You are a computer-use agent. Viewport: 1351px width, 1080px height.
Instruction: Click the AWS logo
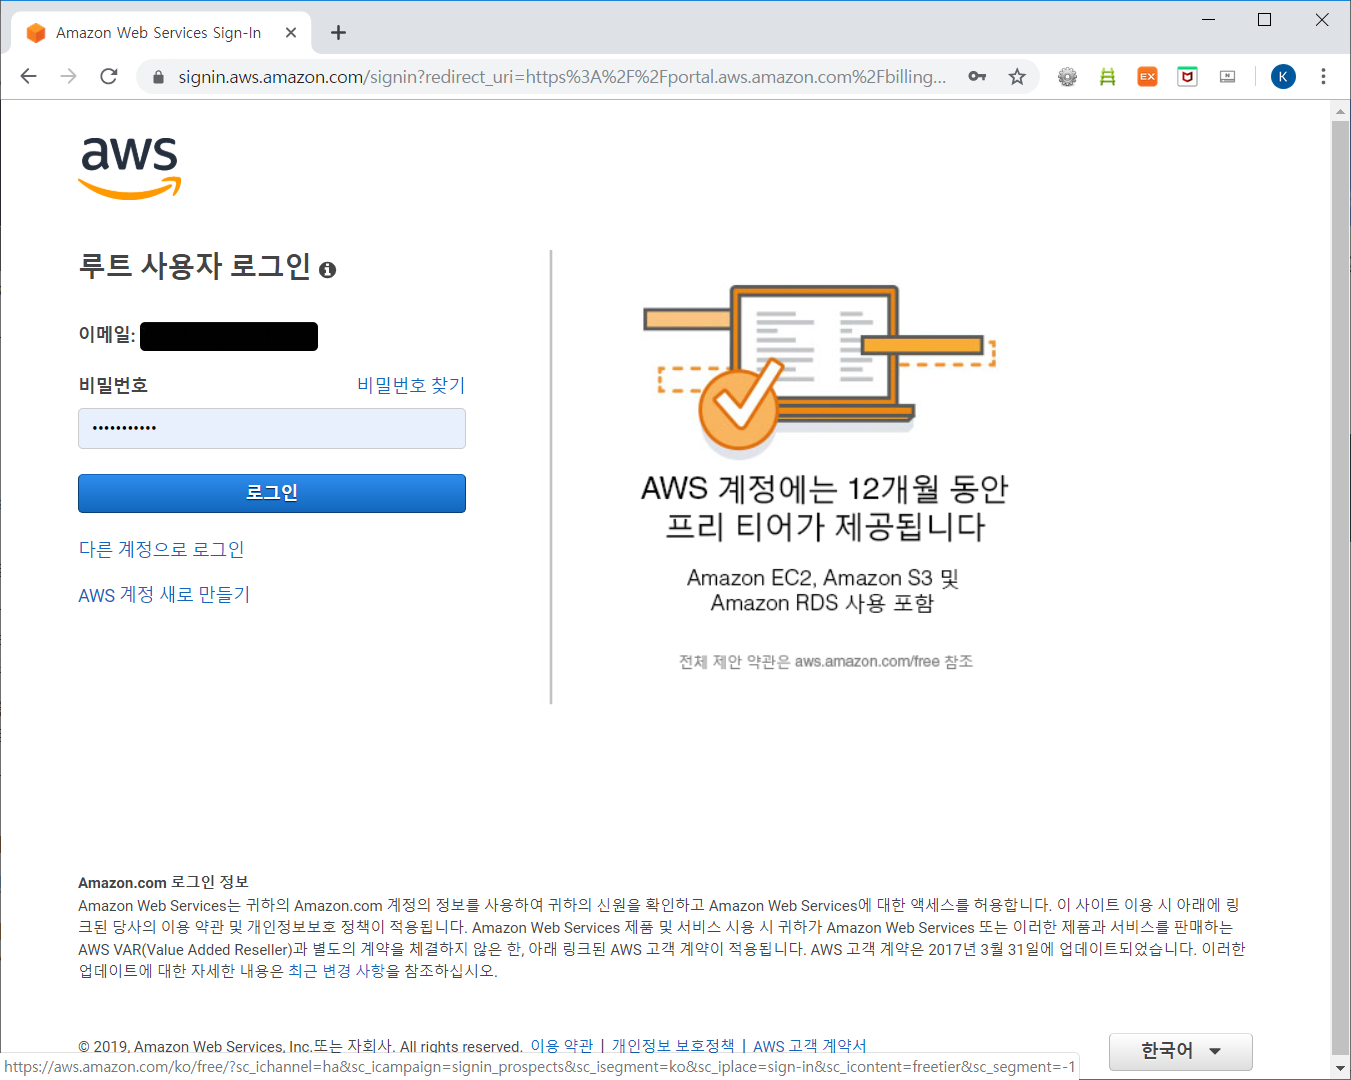click(130, 167)
